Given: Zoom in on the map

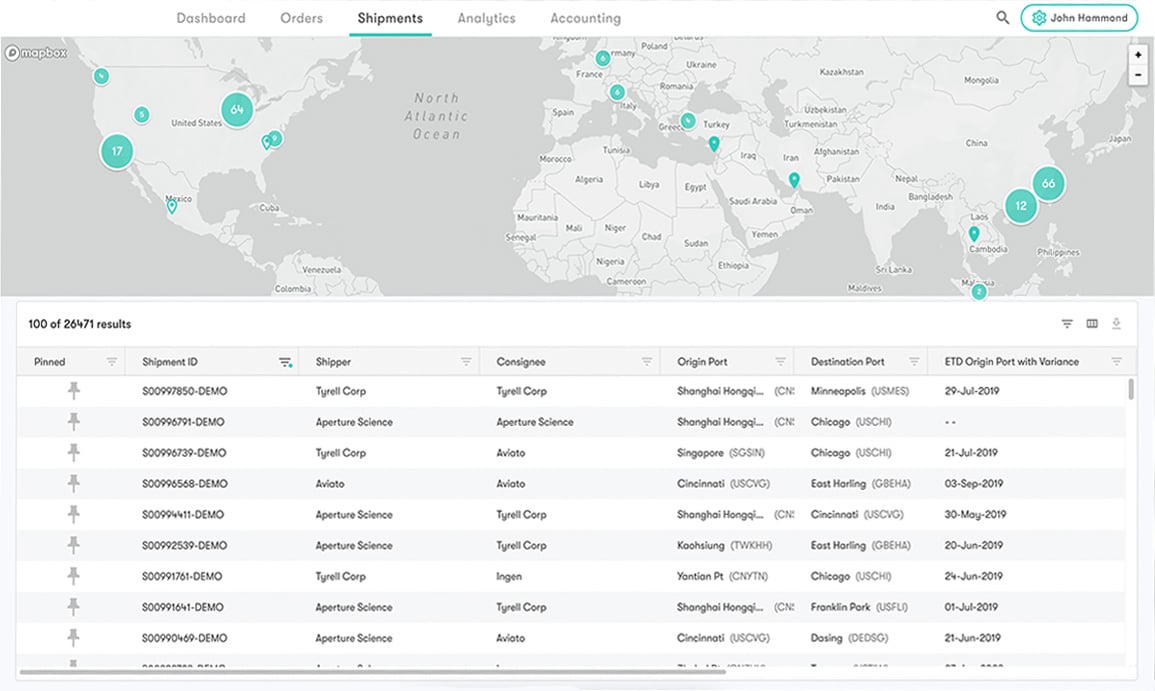Looking at the screenshot, I should point(1138,55).
